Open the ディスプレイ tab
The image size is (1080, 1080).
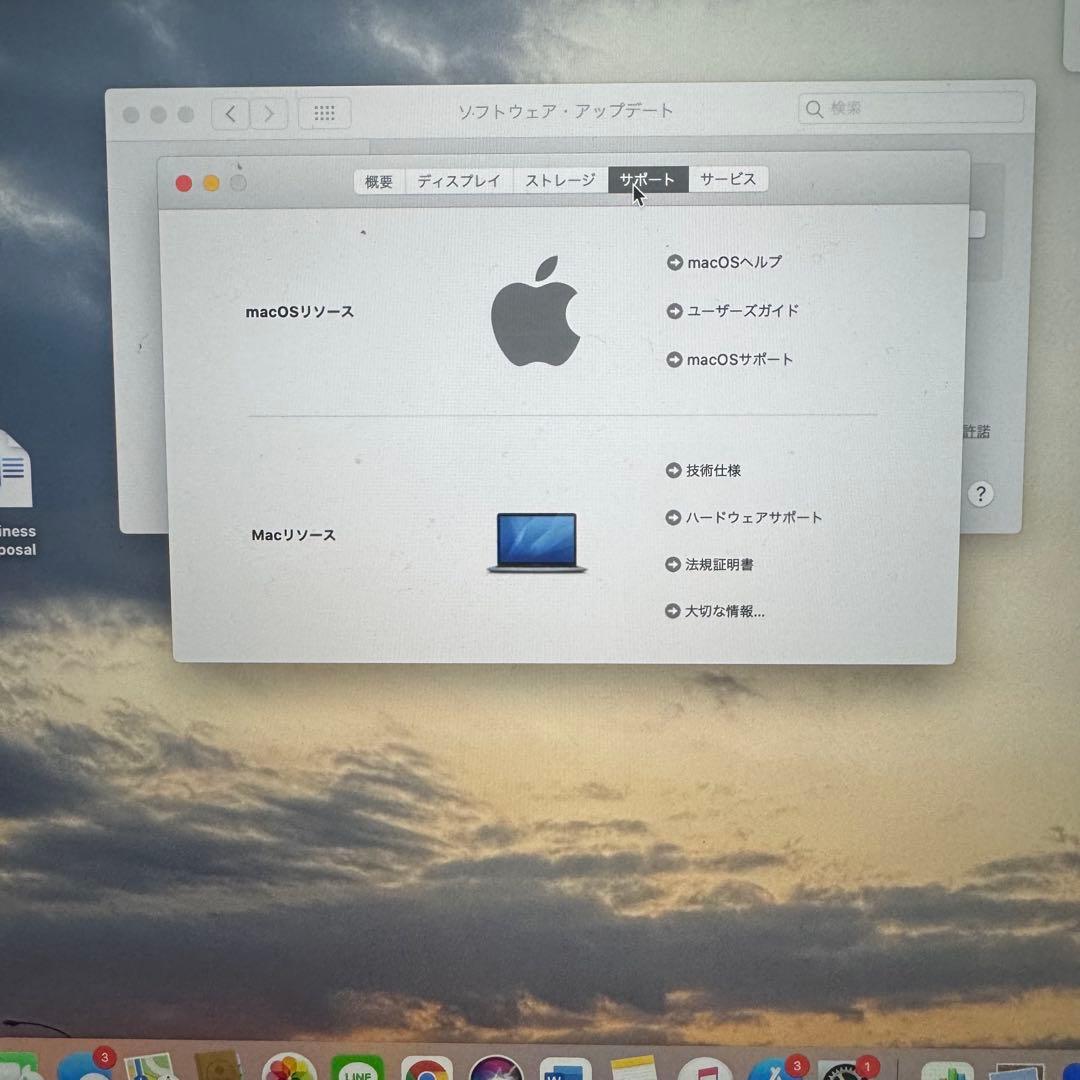[458, 181]
